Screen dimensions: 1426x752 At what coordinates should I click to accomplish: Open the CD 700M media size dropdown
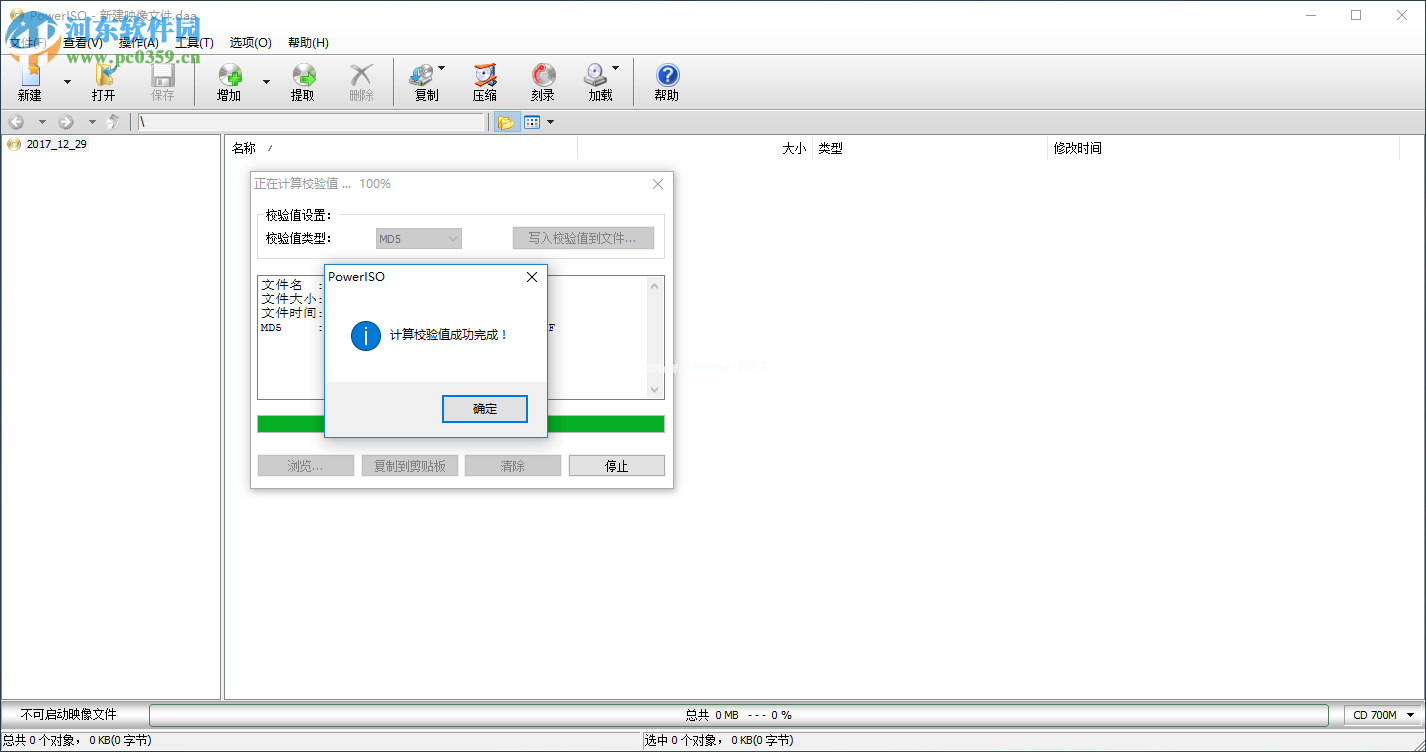1384,715
